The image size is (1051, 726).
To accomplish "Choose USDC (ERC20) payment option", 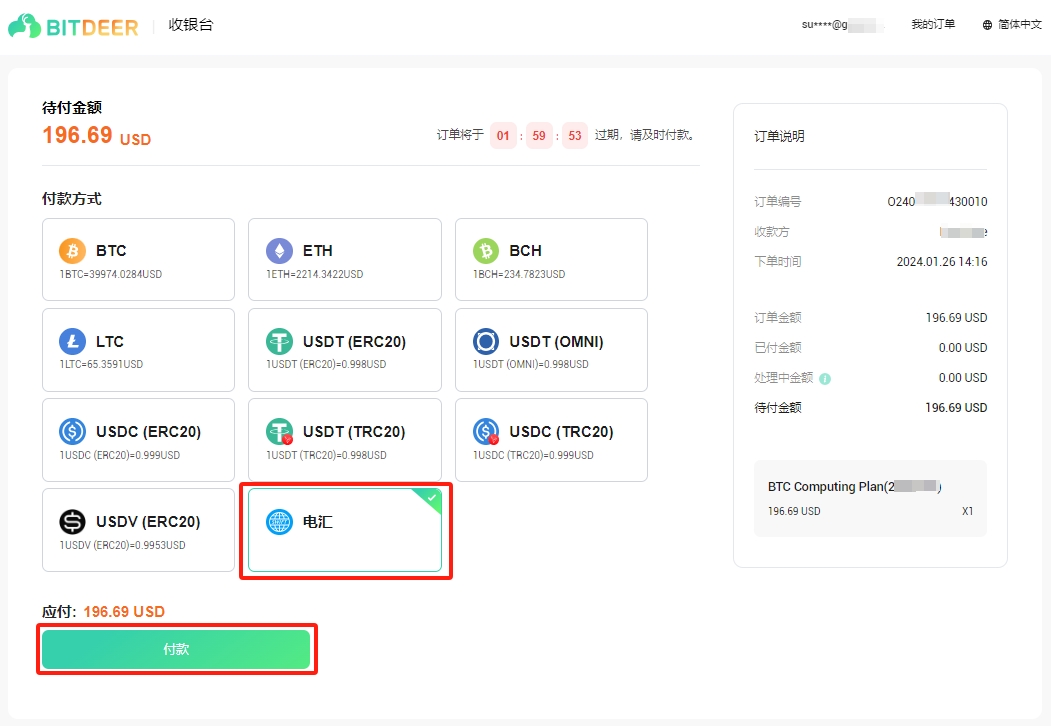I will click(138, 440).
